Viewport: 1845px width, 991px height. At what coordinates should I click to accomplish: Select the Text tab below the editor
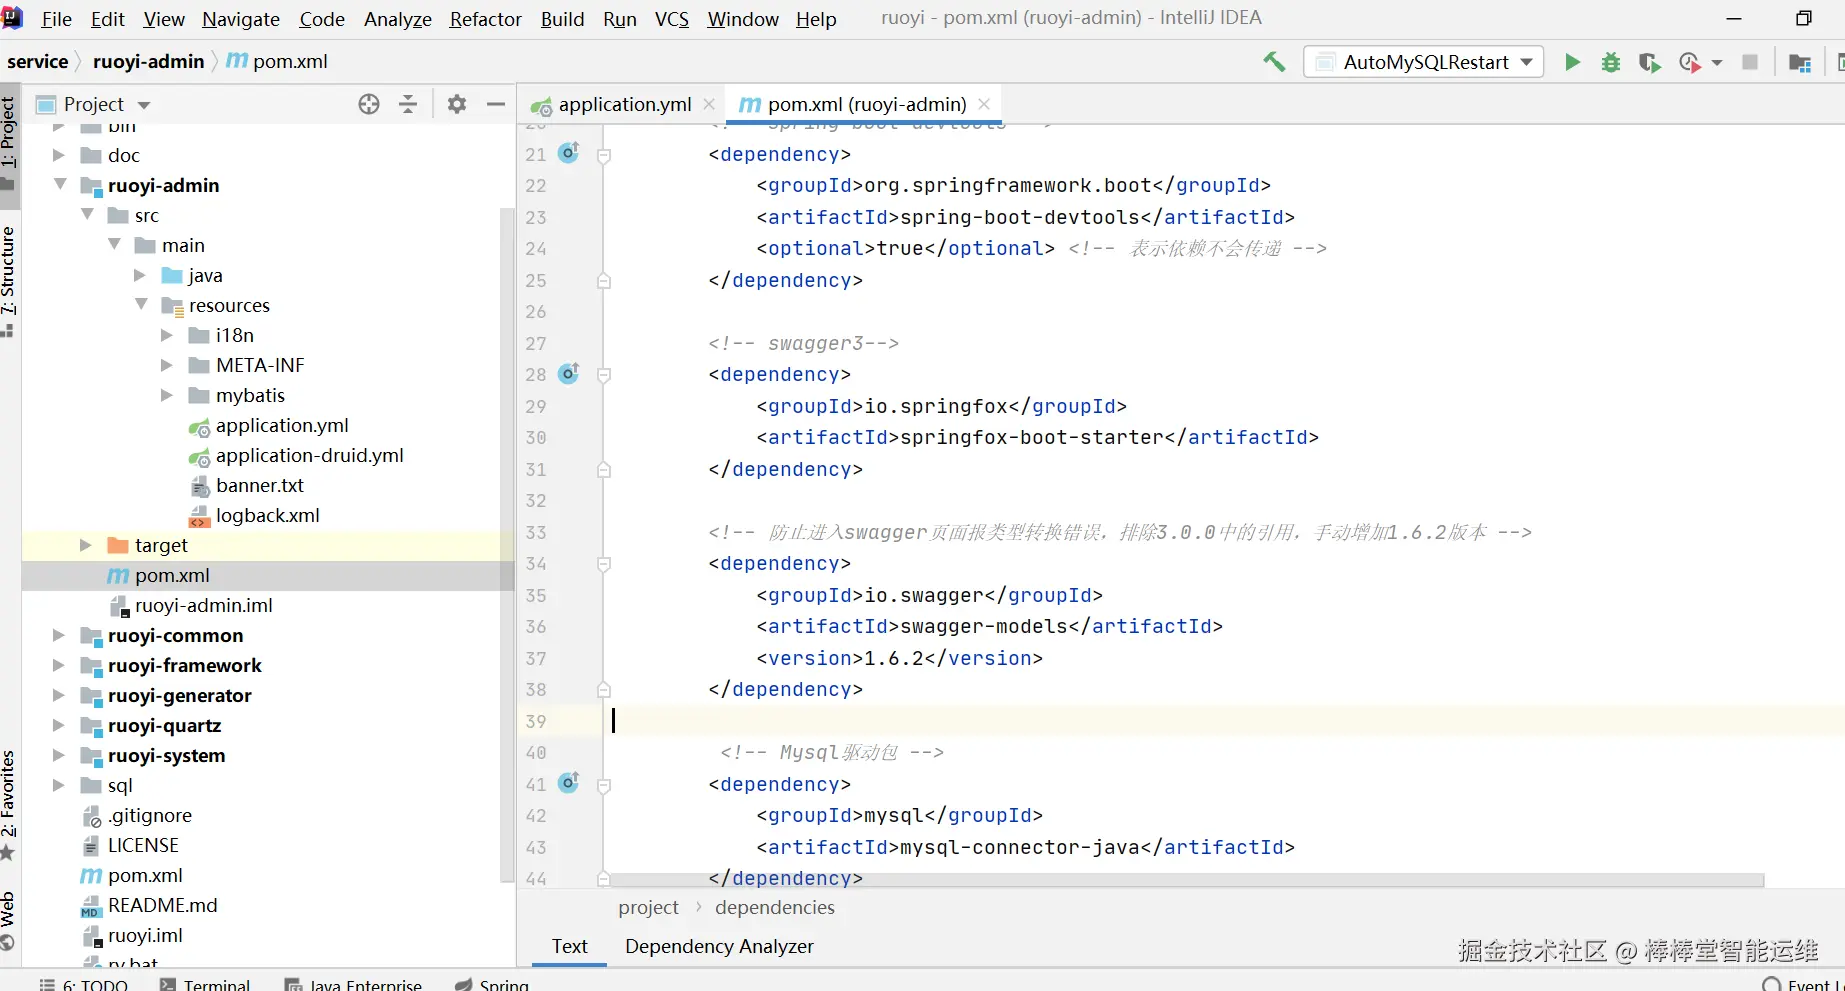point(569,946)
